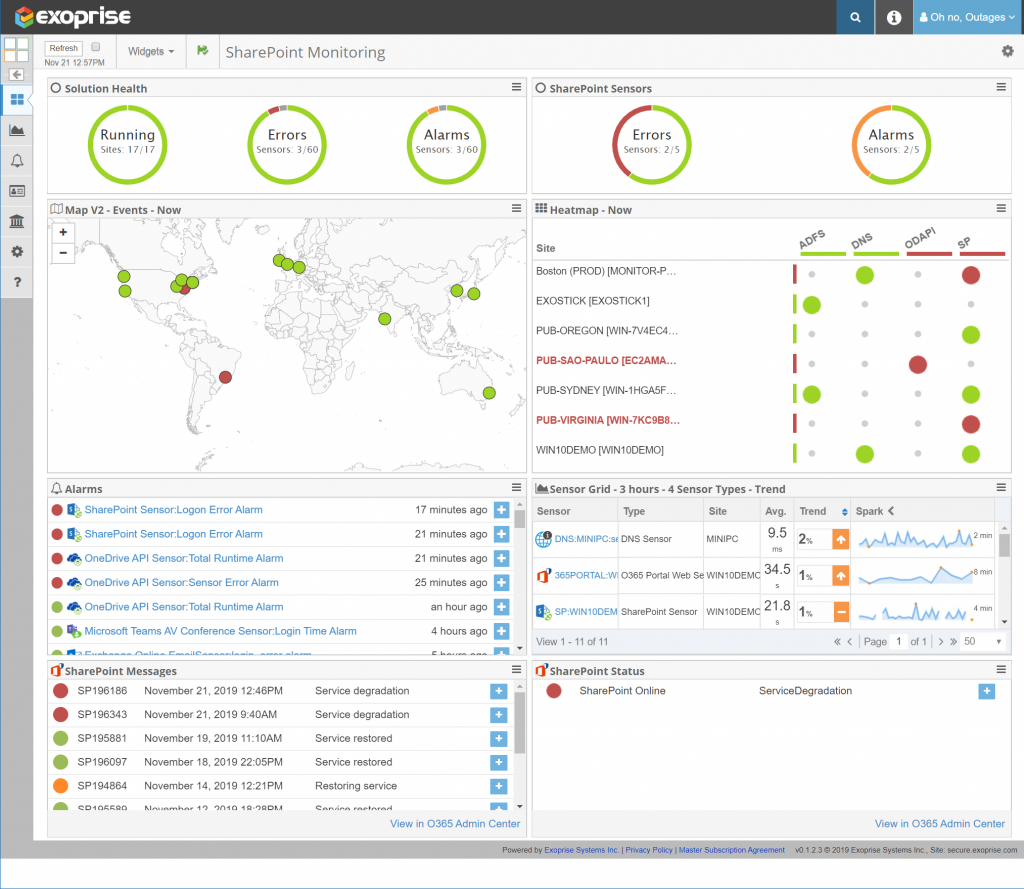The image size is (1024, 889).
Task: Expand message SP195881 details
Action: pyautogui.click(x=498, y=739)
